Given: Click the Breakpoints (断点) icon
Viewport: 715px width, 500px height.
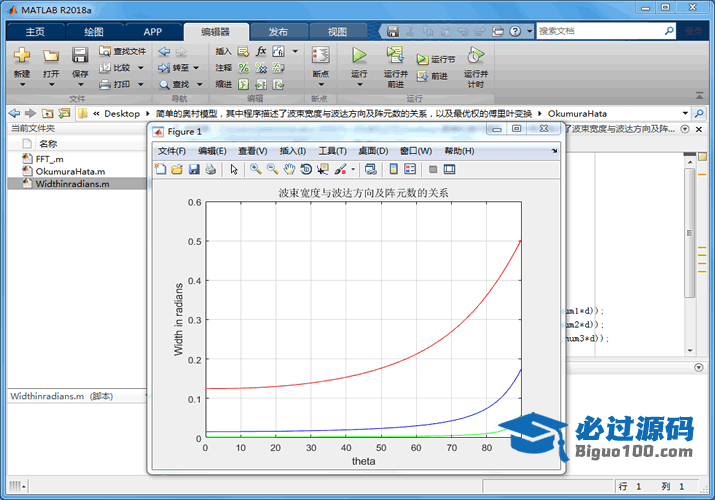Looking at the screenshot, I should click(320, 56).
